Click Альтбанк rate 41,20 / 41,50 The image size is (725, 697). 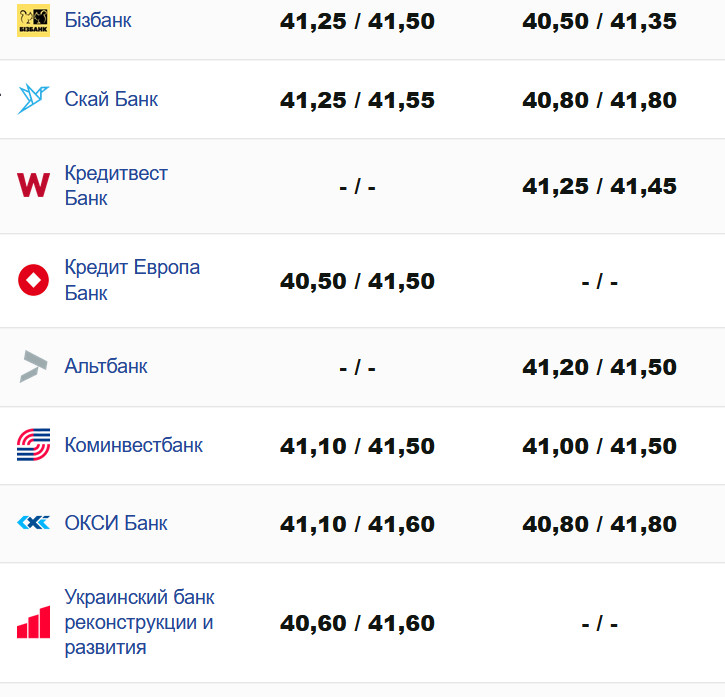click(599, 367)
